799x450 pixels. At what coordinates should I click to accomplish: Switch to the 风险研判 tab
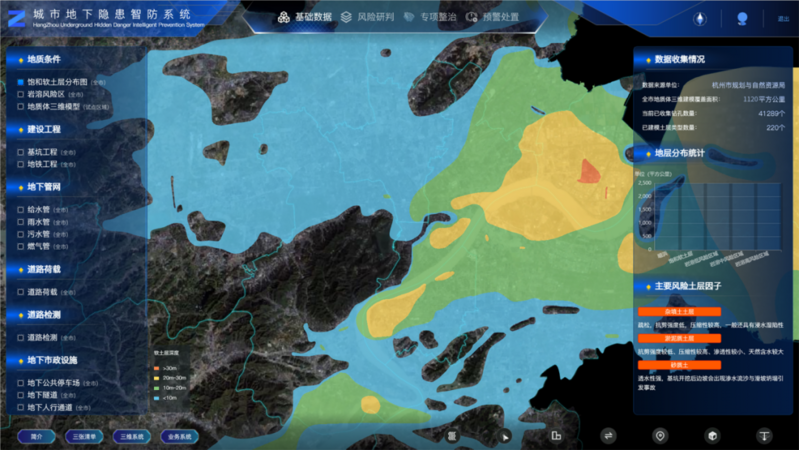(366, 17)
